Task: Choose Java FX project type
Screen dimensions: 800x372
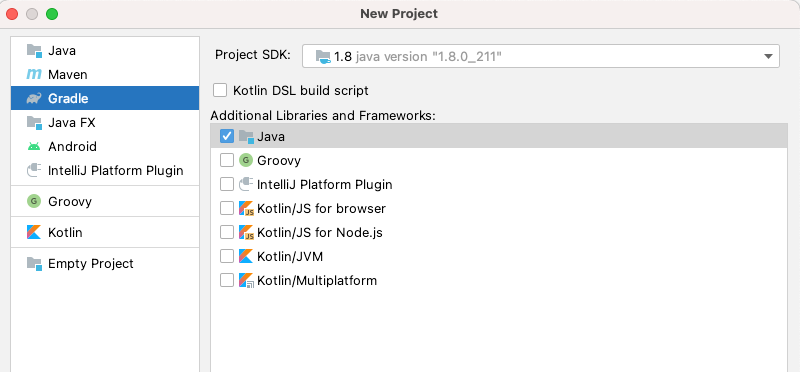Action: coord(105,122)
